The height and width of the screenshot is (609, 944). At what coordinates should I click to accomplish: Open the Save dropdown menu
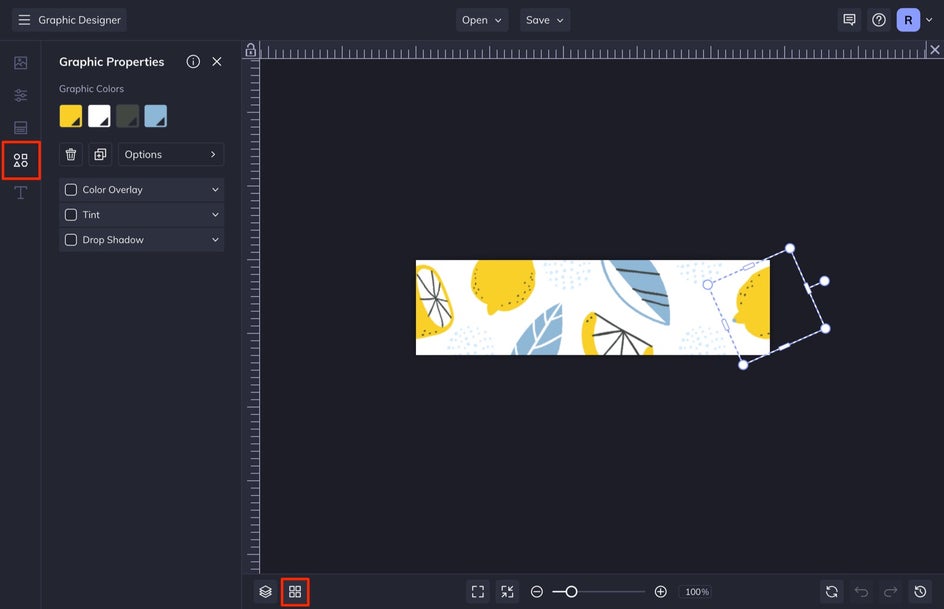[545, 20]
